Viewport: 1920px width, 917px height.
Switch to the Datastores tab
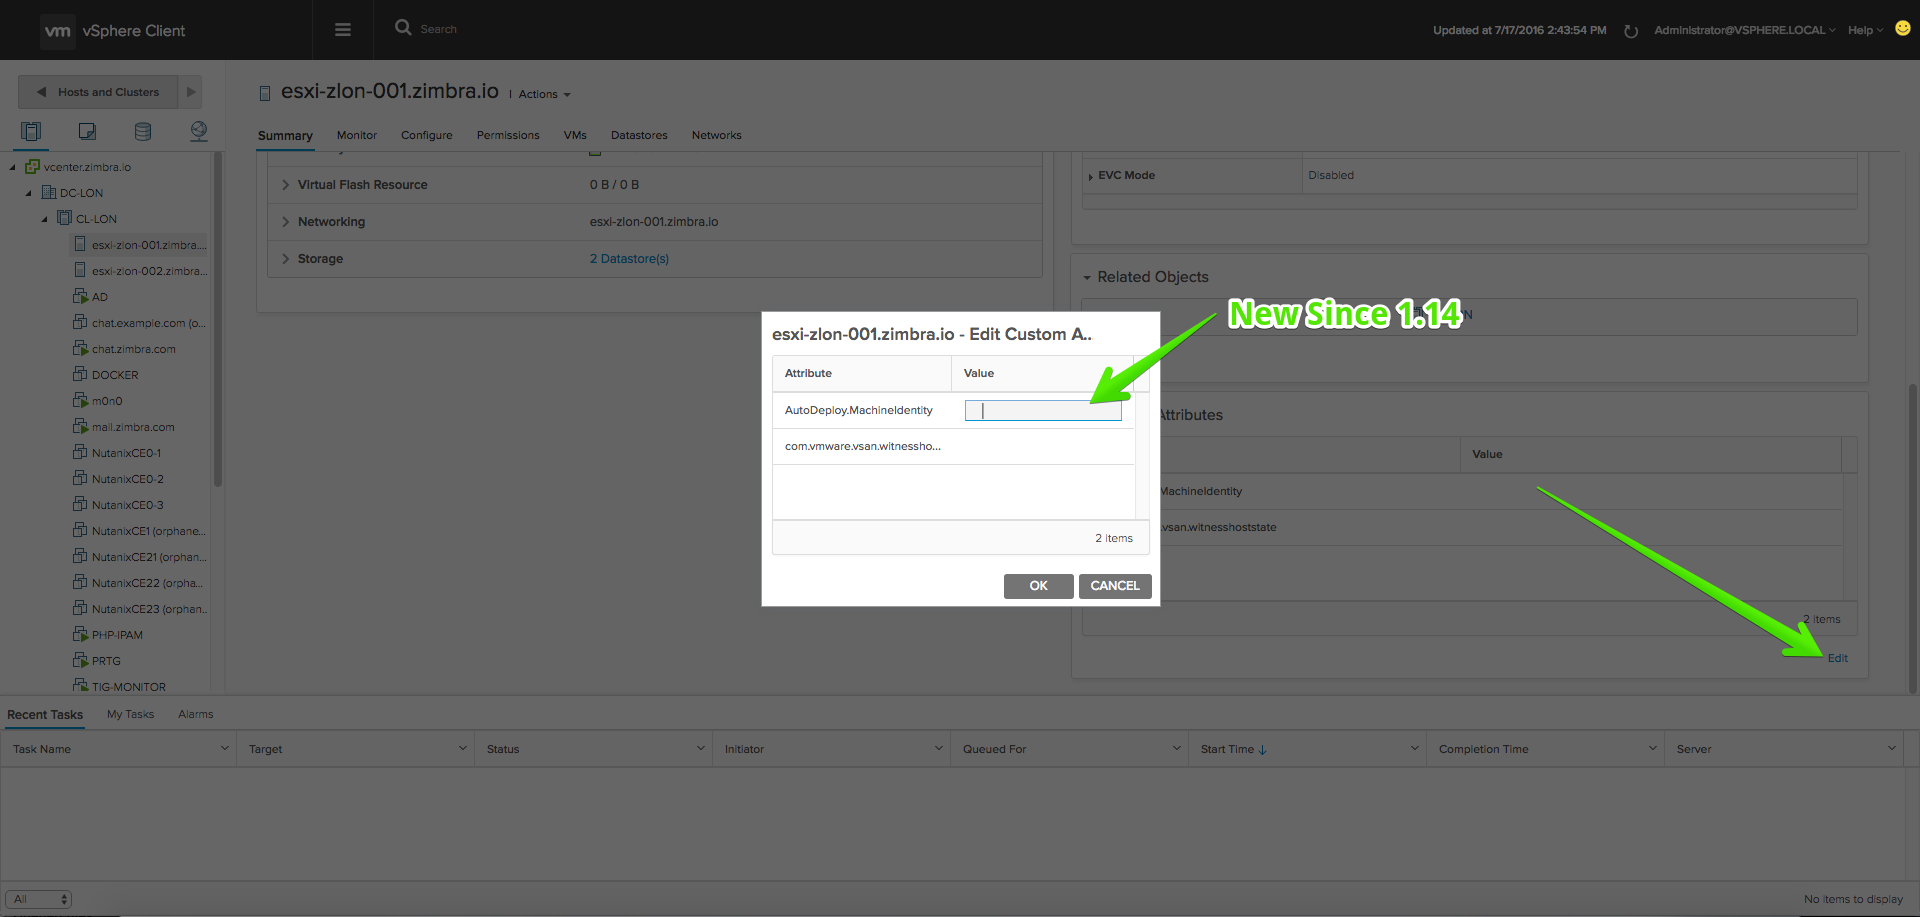(x=639, y=135)
